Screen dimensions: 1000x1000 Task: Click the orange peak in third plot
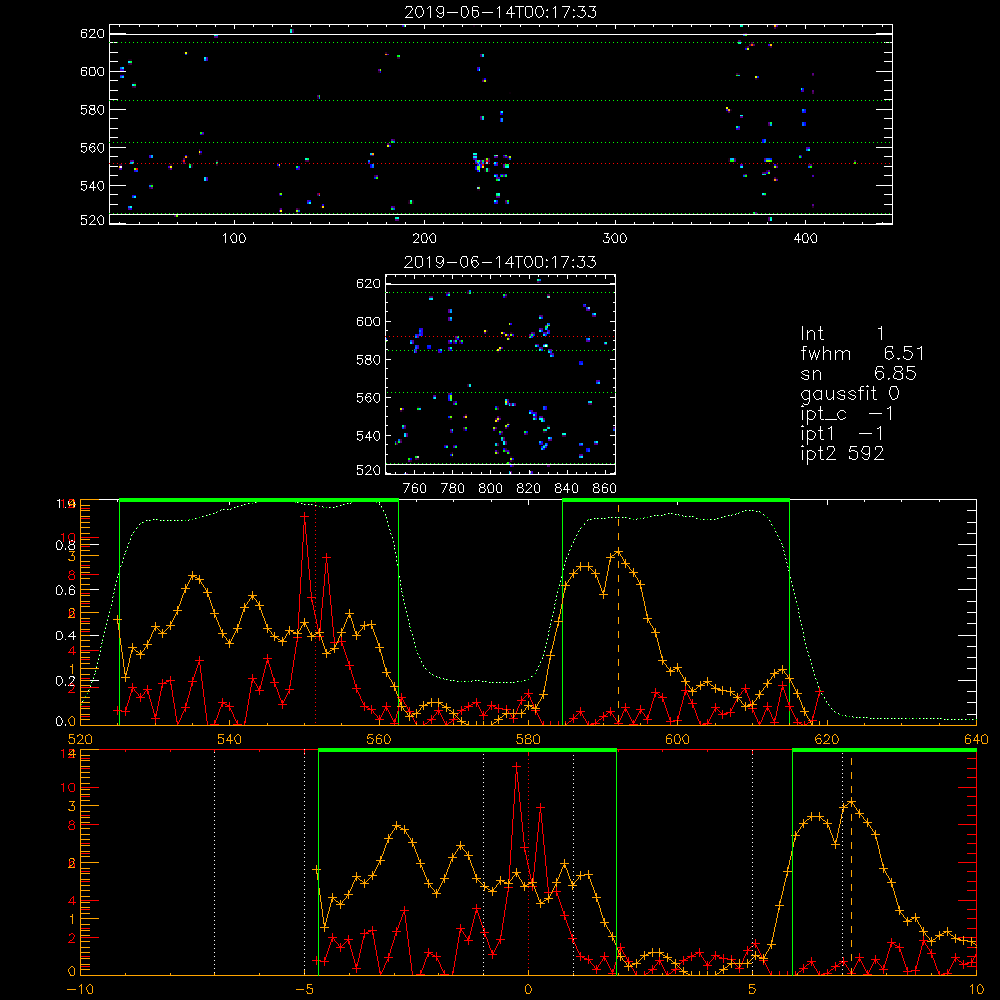617,552
